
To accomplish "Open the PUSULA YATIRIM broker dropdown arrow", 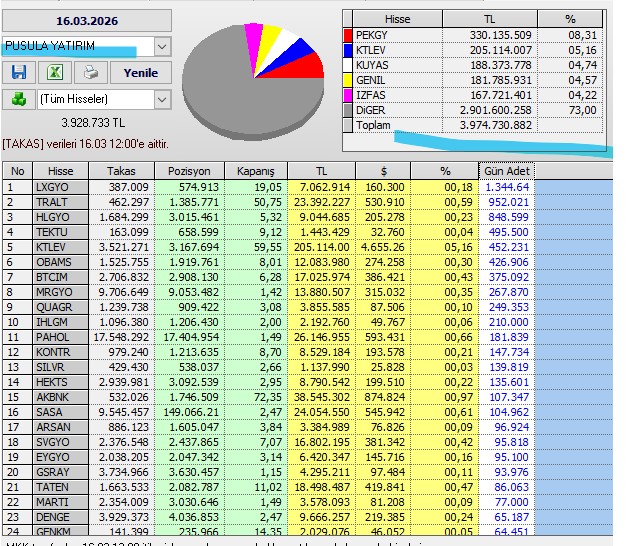I will [x=162, y=47].
